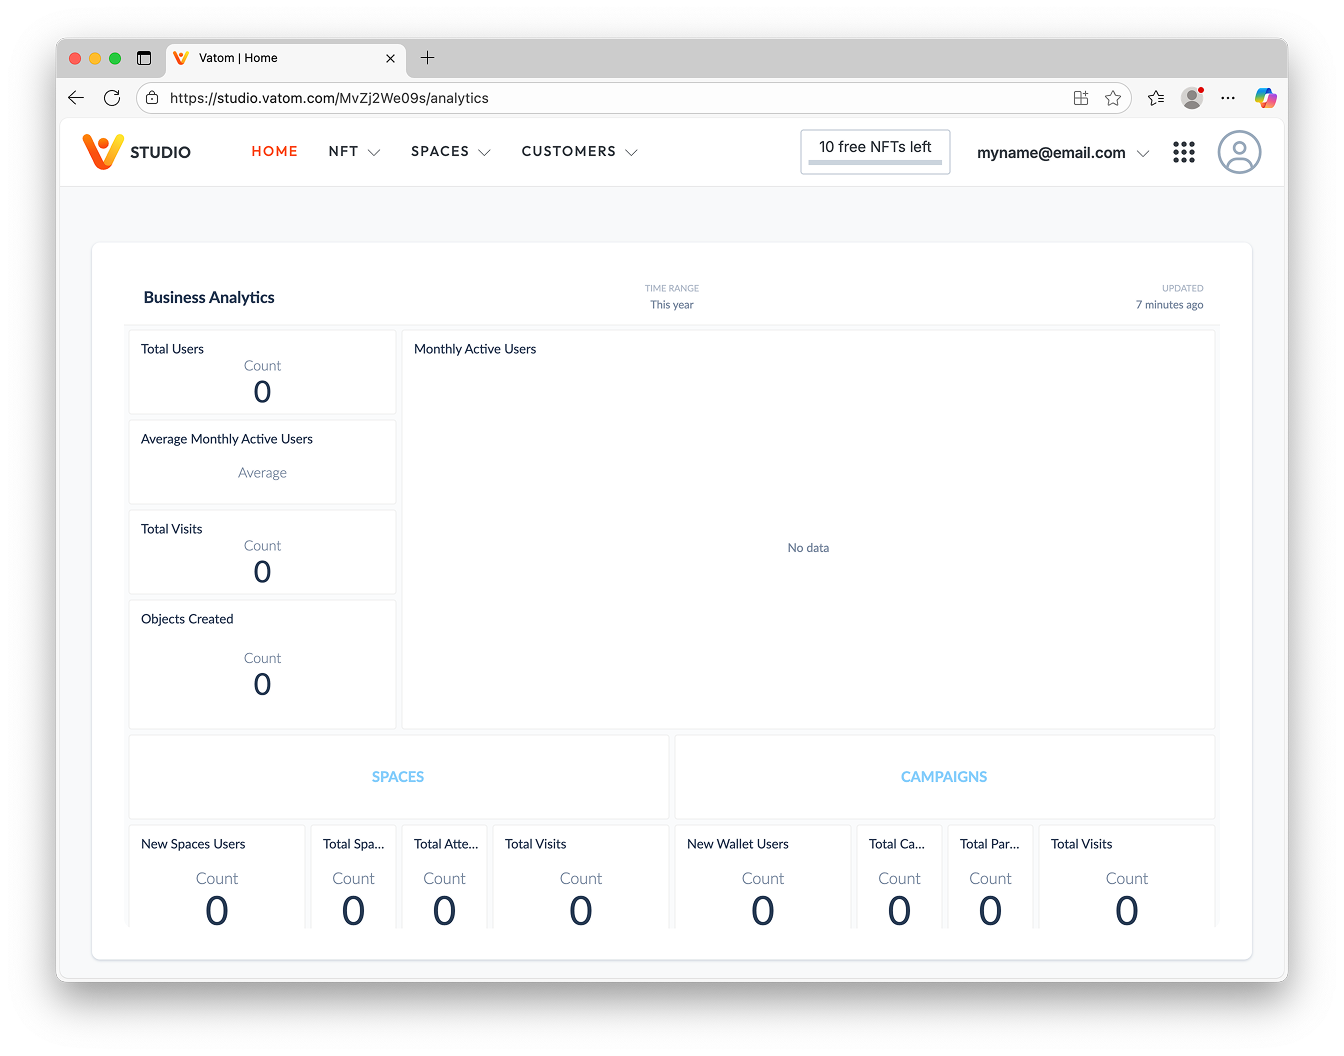Open the account profile circle icon
This screenshot has height=1056, width=1344.
coord(1239,152)
